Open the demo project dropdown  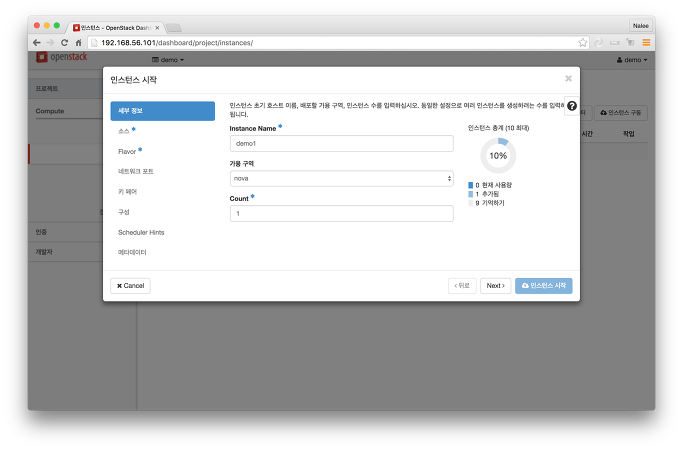[168, 60]
